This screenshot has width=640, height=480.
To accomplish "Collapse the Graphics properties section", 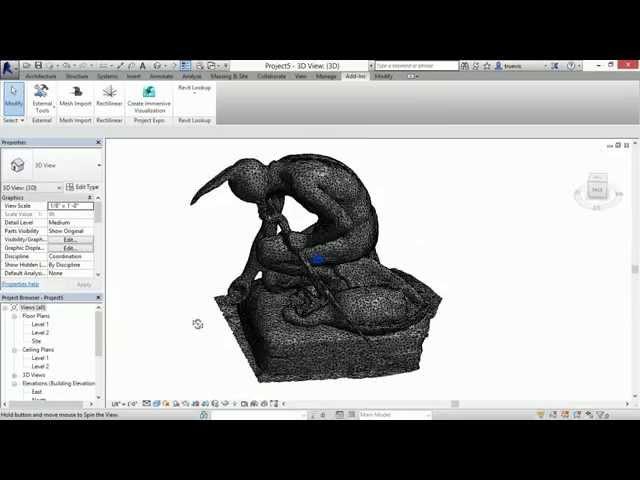I will click(90, 198).
